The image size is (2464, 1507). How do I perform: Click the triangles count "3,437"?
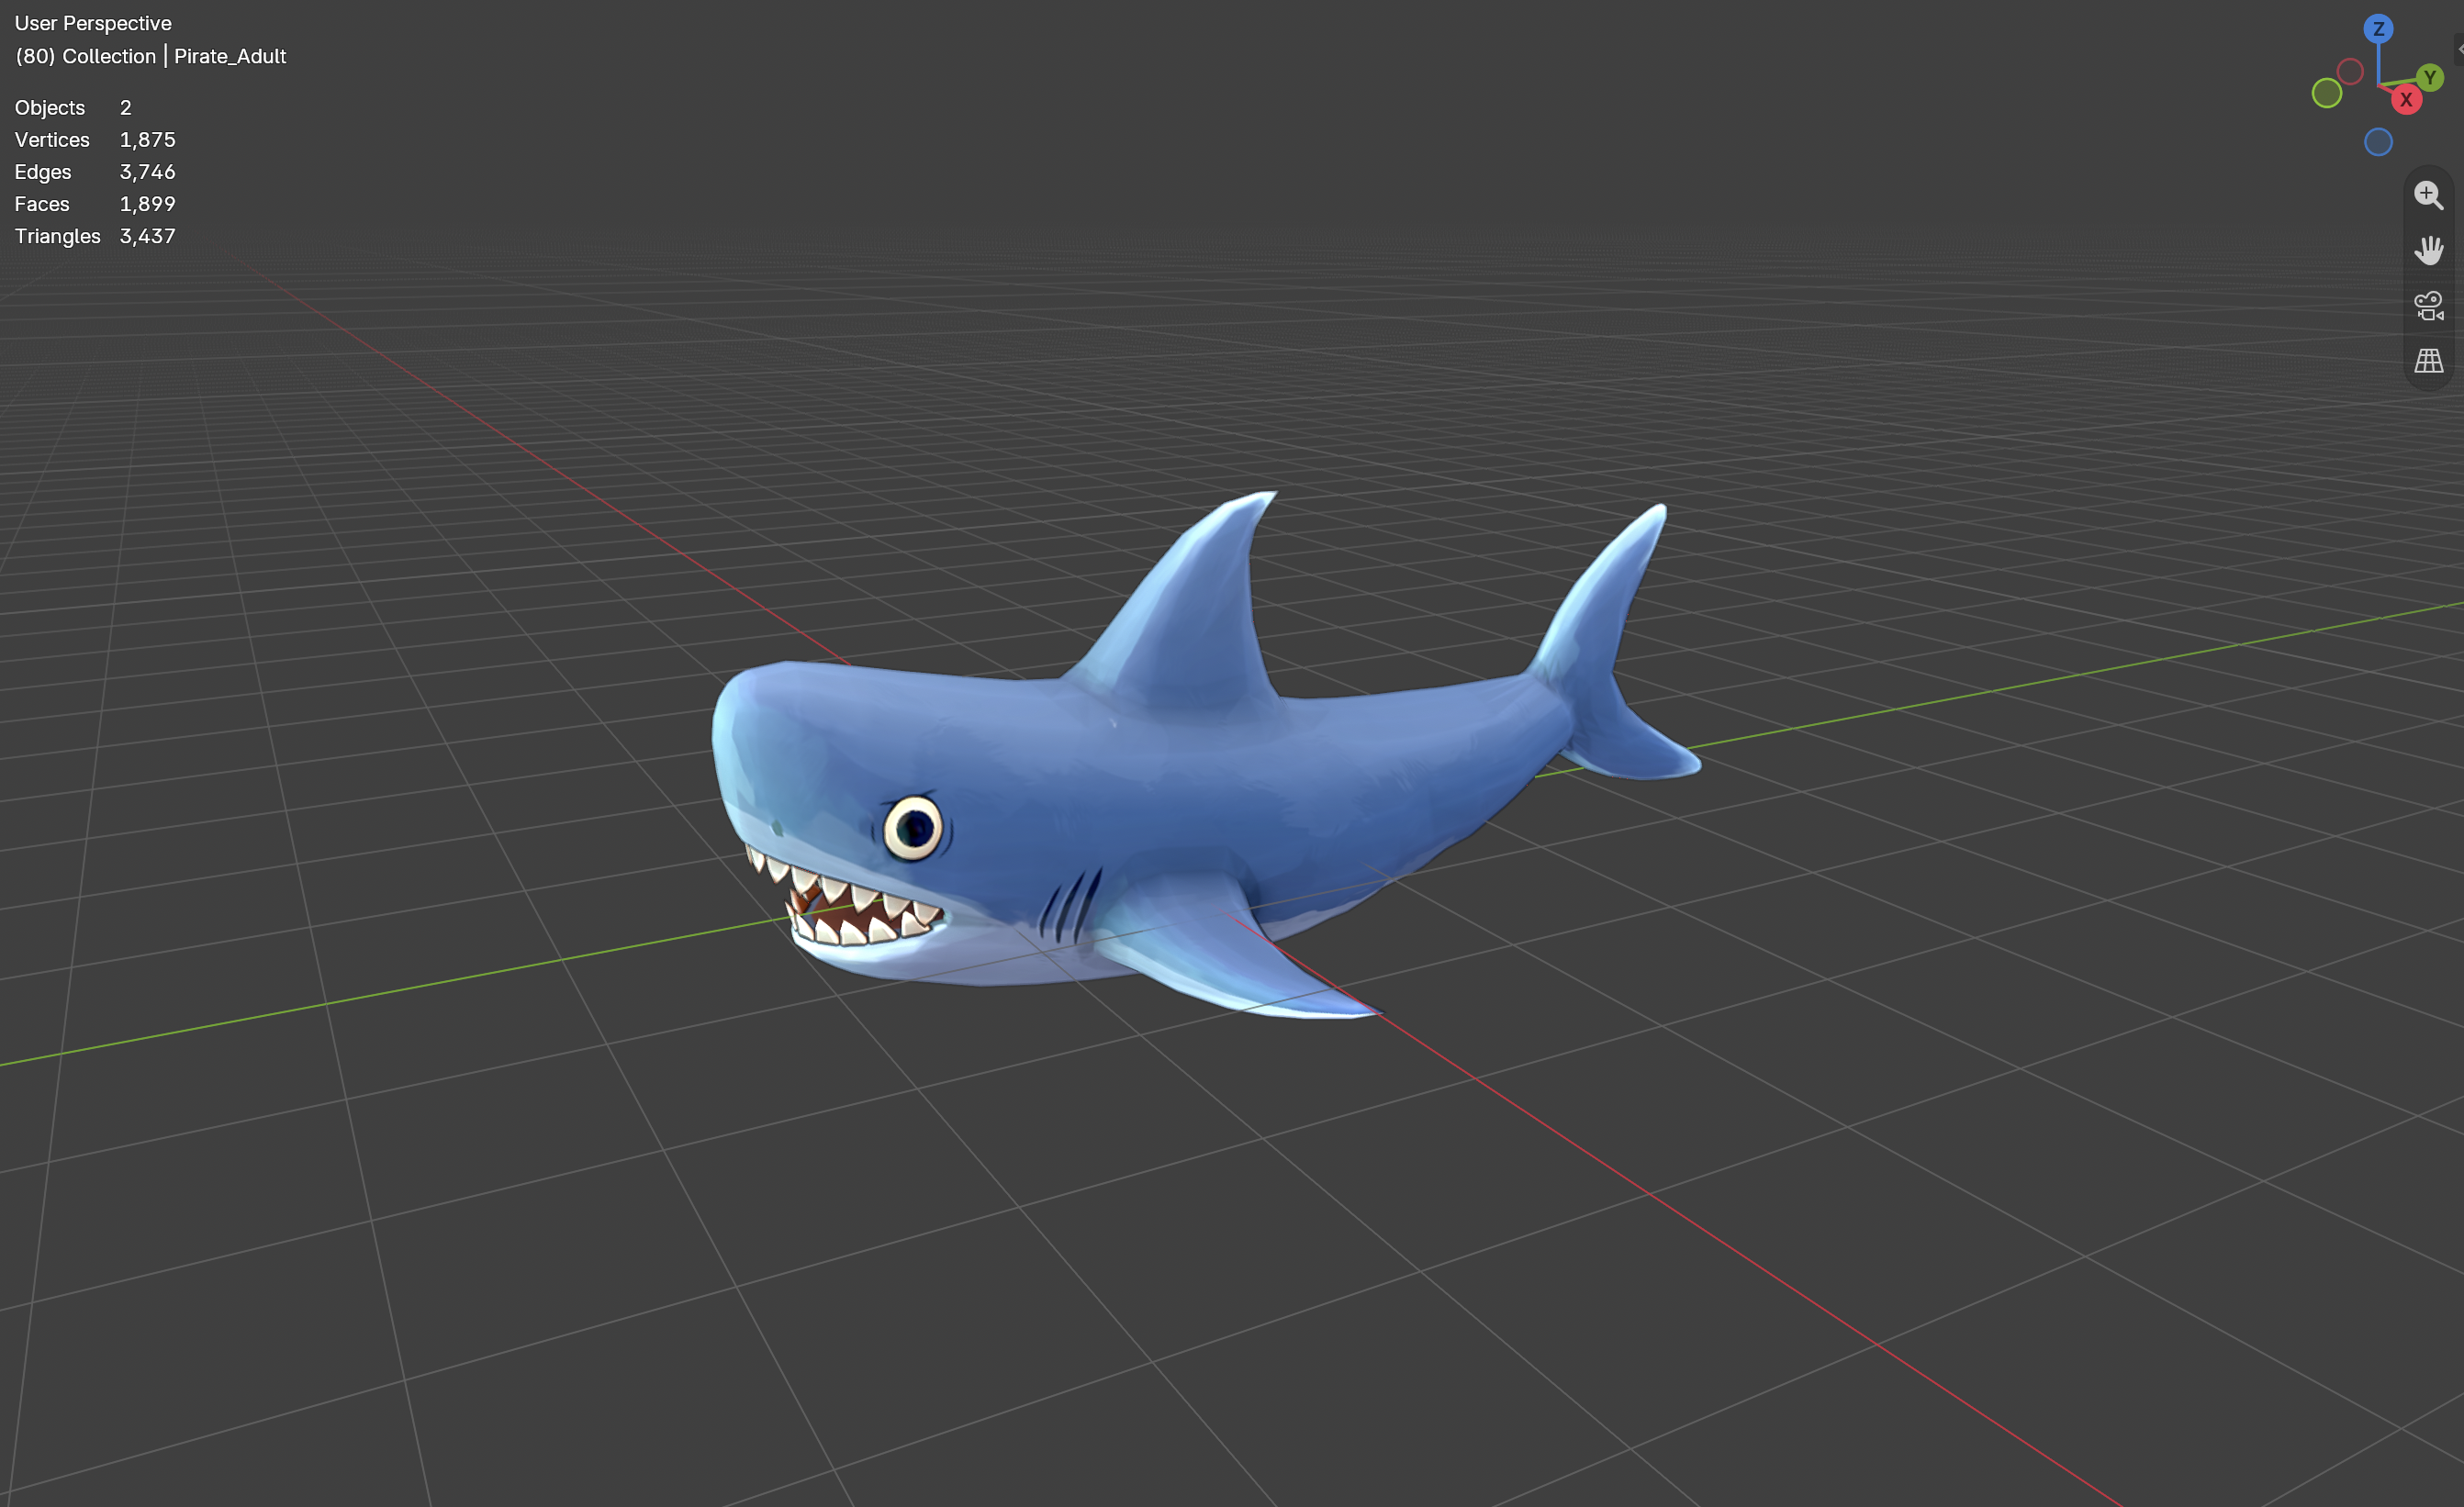point(147,236)
